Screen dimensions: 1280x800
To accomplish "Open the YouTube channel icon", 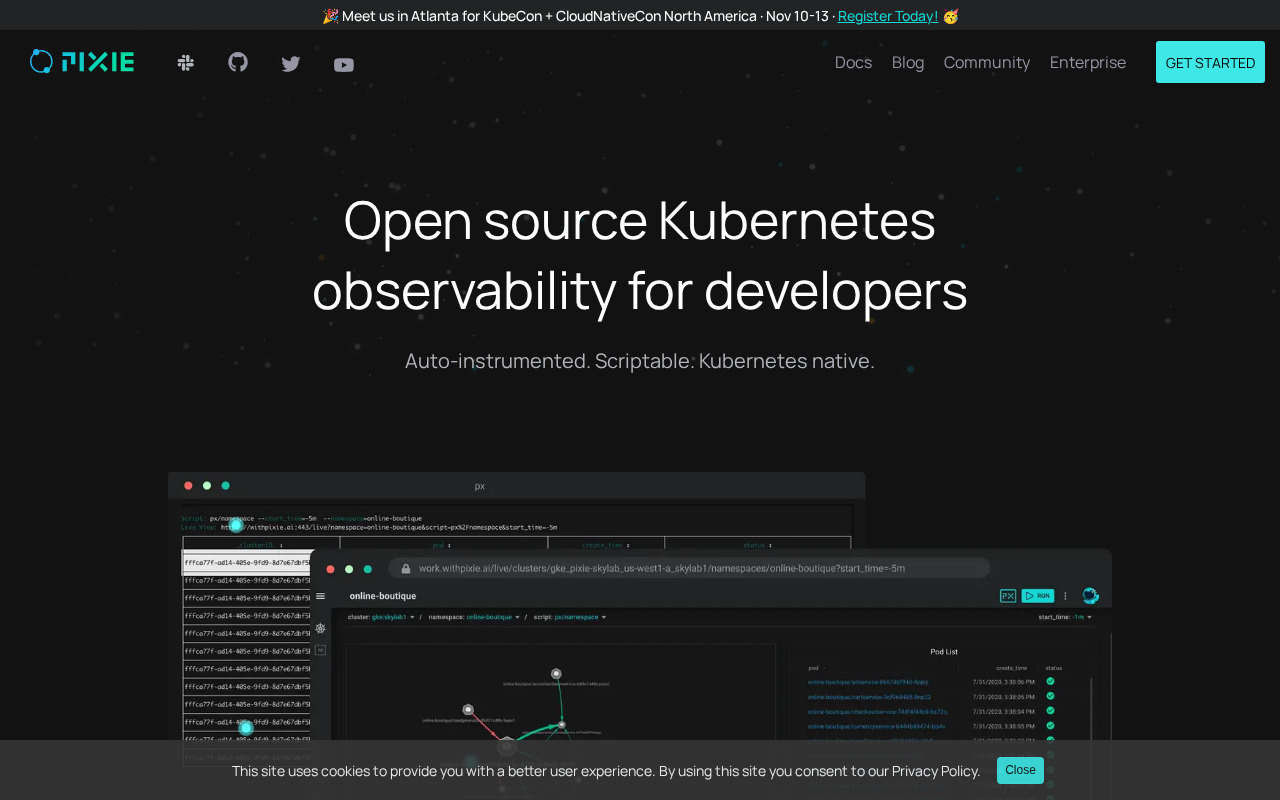I will (344, 65).
